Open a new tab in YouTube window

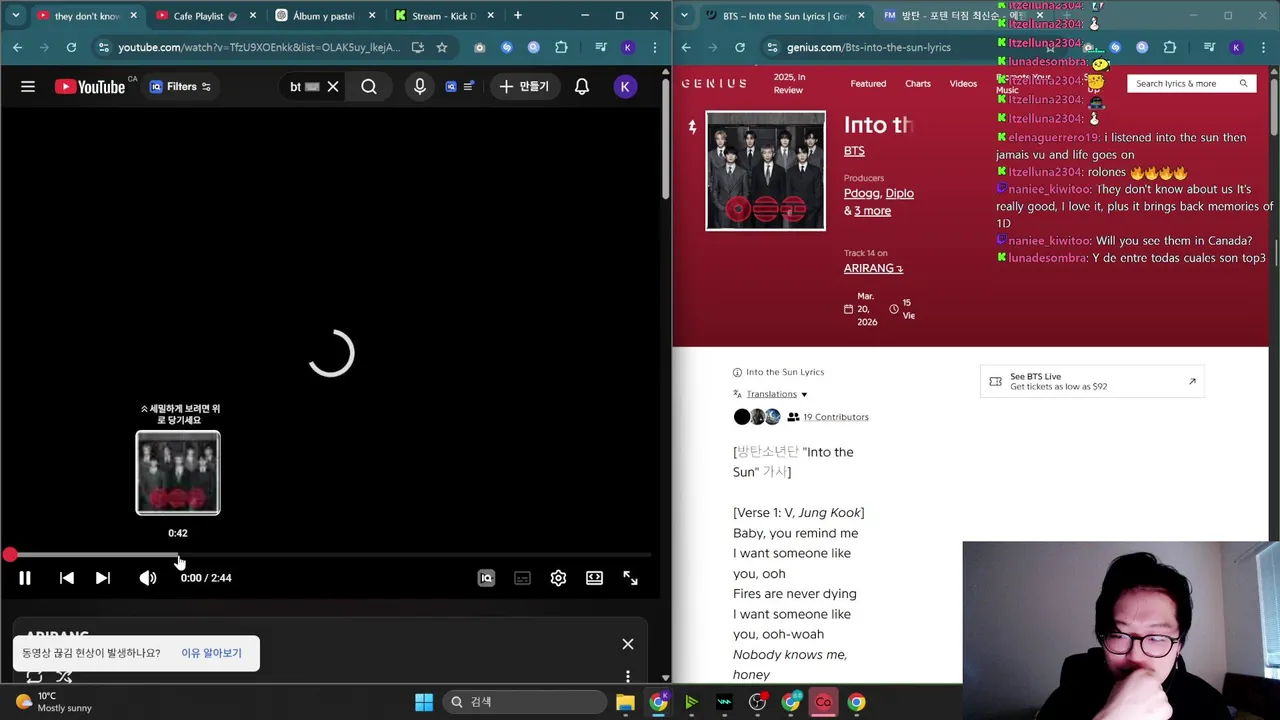click(518, 16)
